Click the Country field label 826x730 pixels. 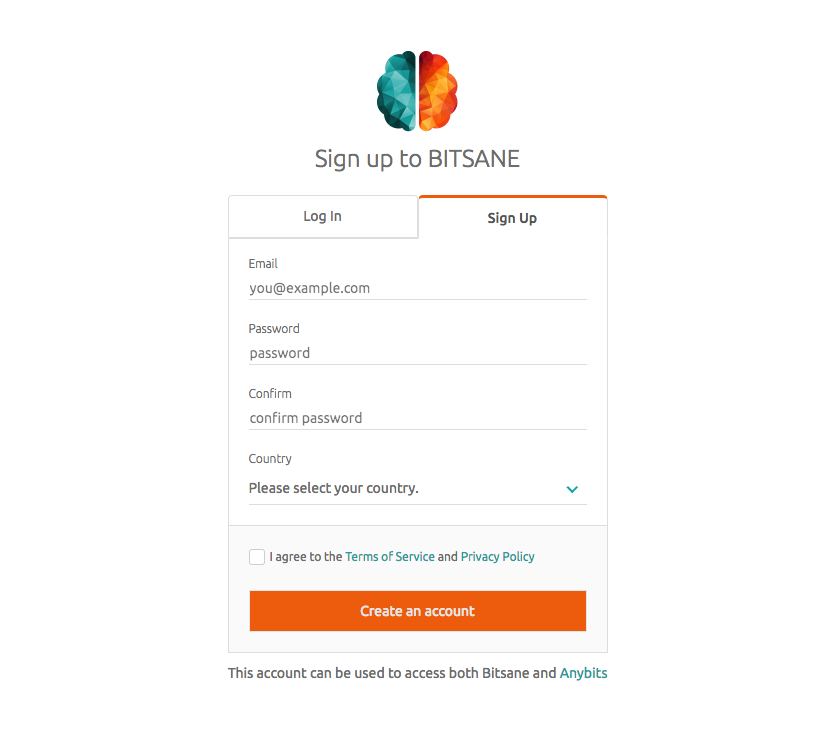(x=270, y=459)
